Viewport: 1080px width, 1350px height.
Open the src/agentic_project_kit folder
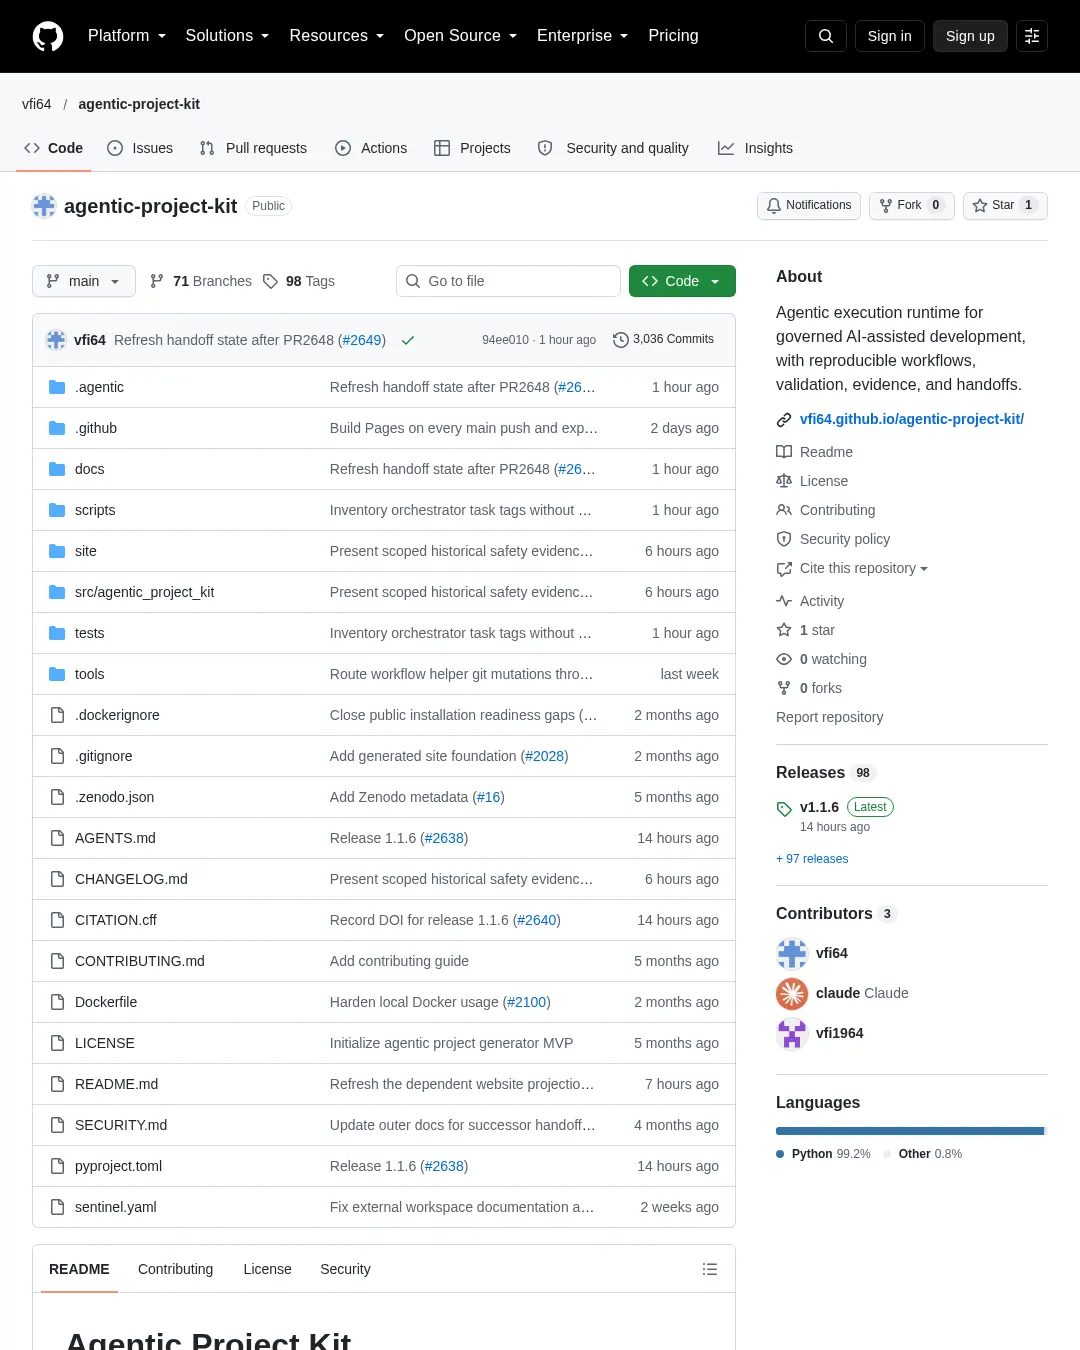[144, 592]
